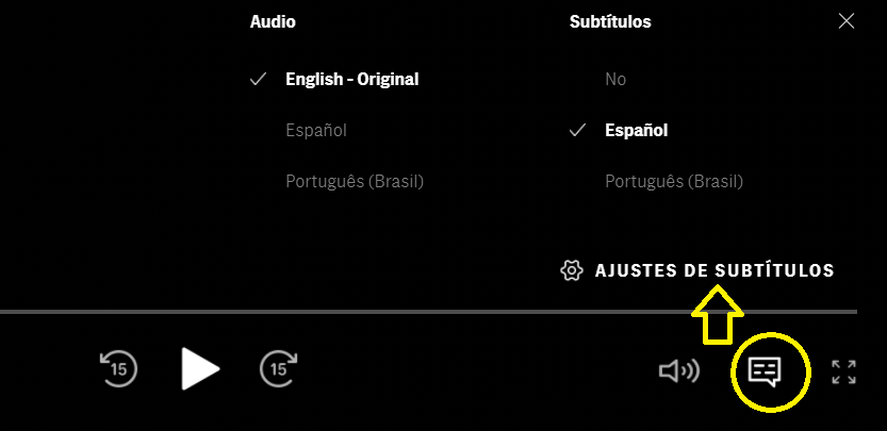This screenshot has height=431, width=887.
Task: Turn subtitles off with No
Action: pos(615,79)
